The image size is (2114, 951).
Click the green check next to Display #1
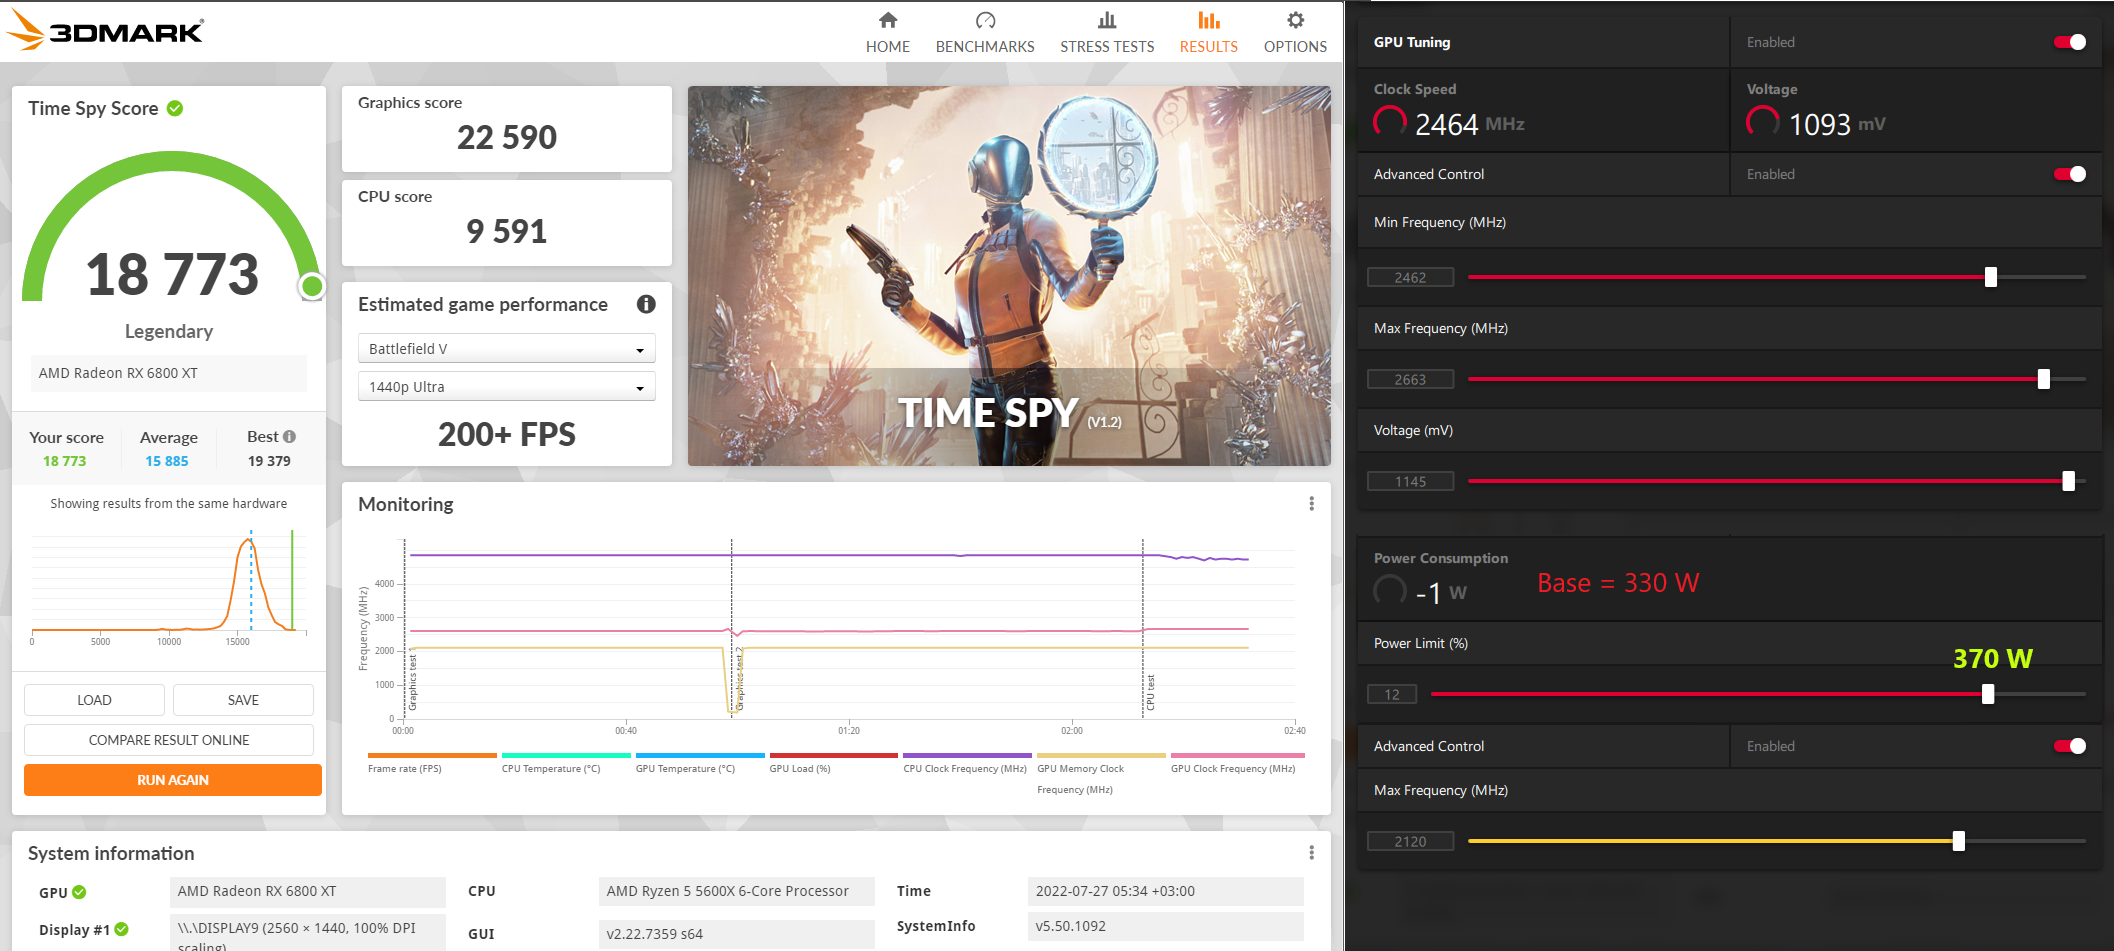121,929
